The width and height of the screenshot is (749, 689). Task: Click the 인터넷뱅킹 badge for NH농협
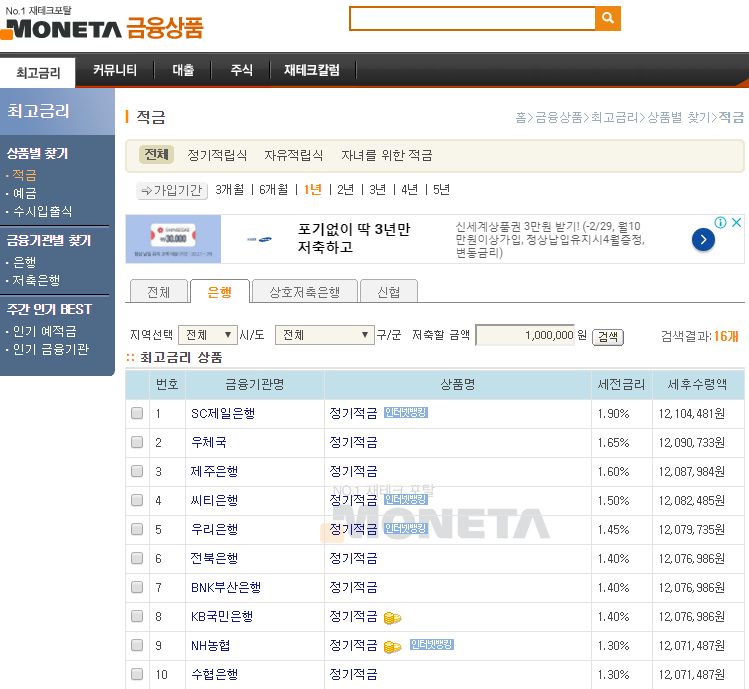(432, 645)
